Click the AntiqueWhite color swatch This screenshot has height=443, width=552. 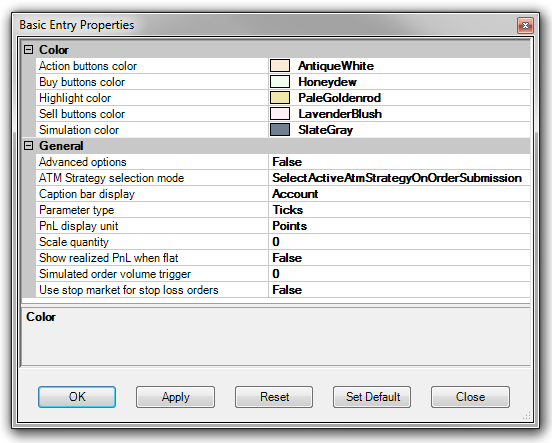coord(280,66)
